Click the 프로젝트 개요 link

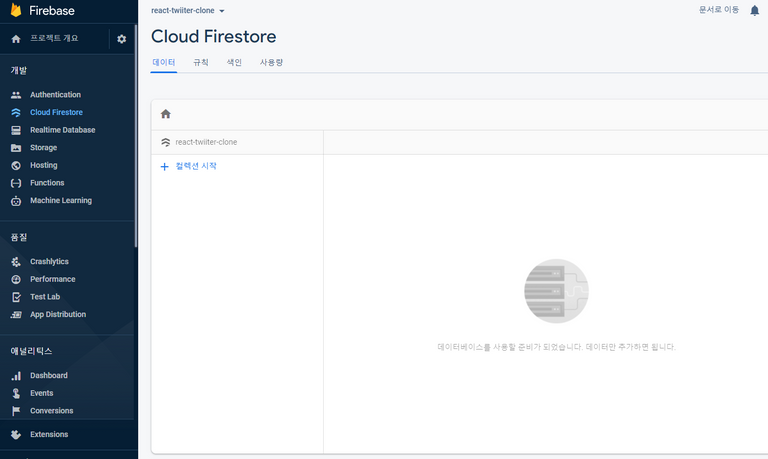[x=54, y=38]
